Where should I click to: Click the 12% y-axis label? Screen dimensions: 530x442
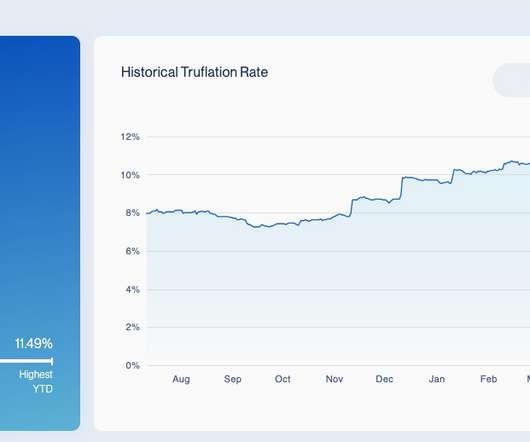pyautogui.click(x=130, y=137)
